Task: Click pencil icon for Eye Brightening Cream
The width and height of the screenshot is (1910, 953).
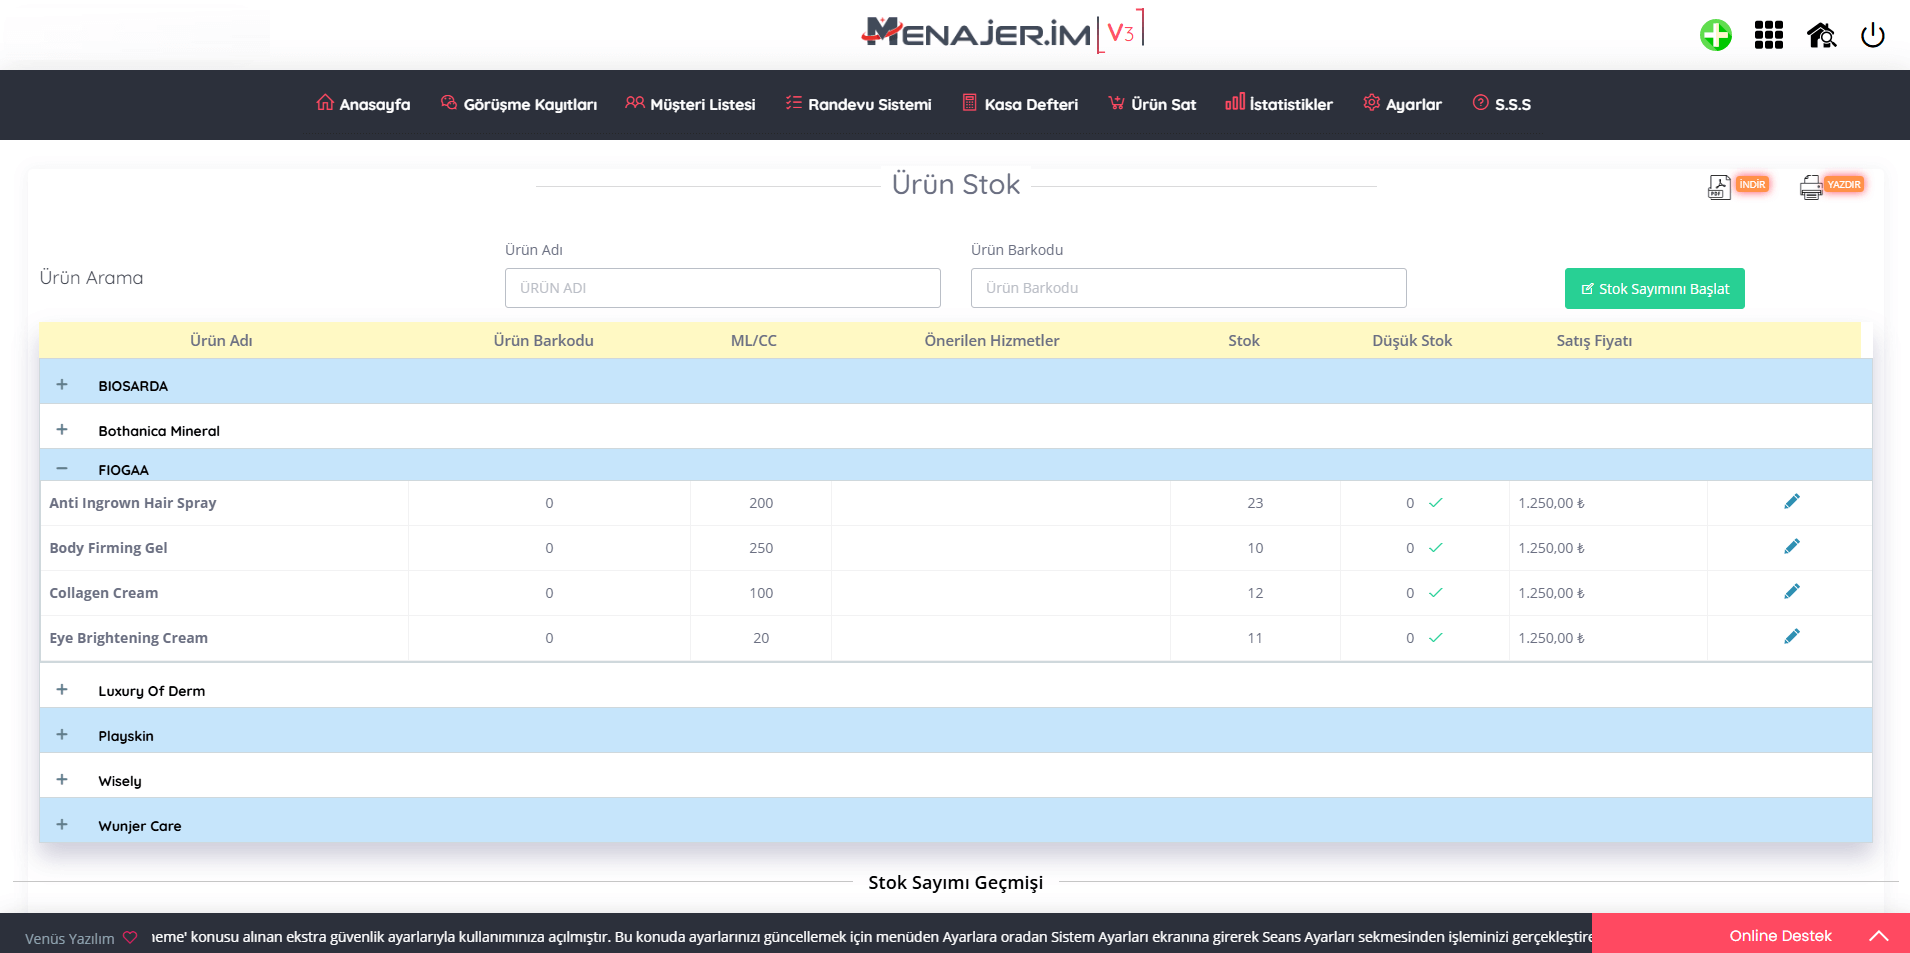Action: (1791, 637)
